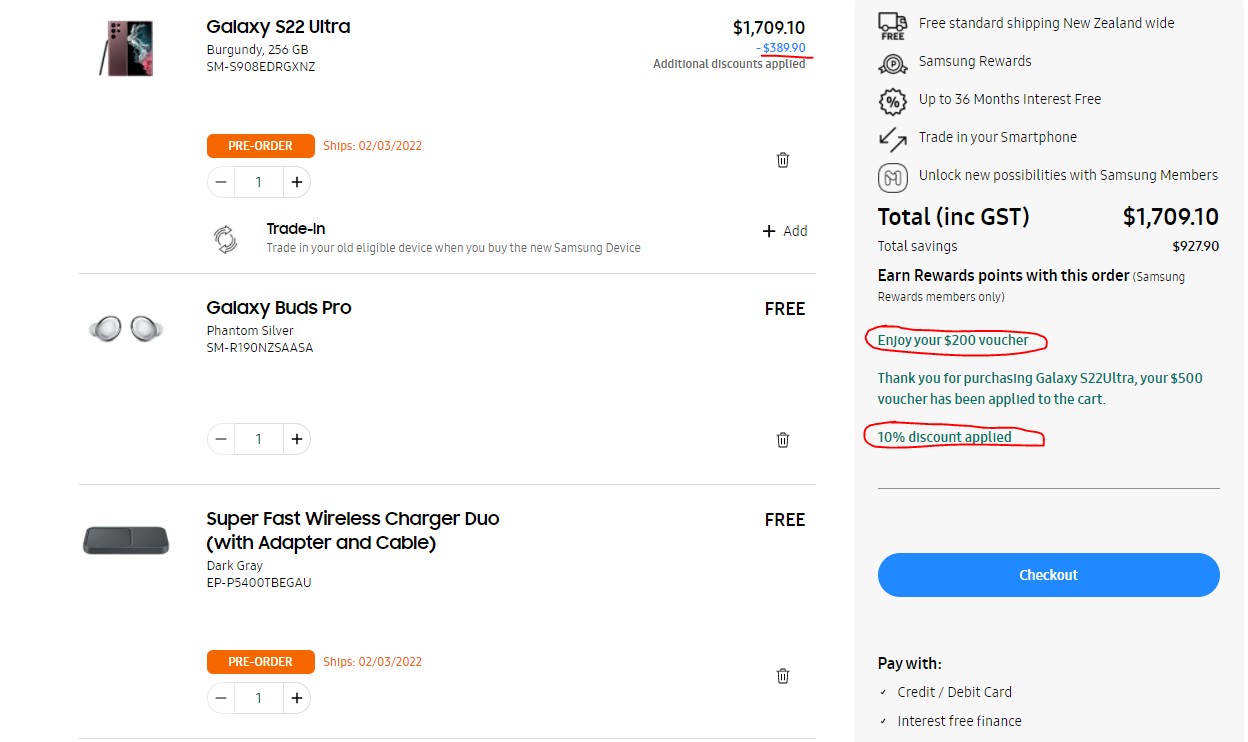Select 'Trade in your Smartphone' text
The height and width of the screenshot is (742, 1248).
tap(998, 137)
